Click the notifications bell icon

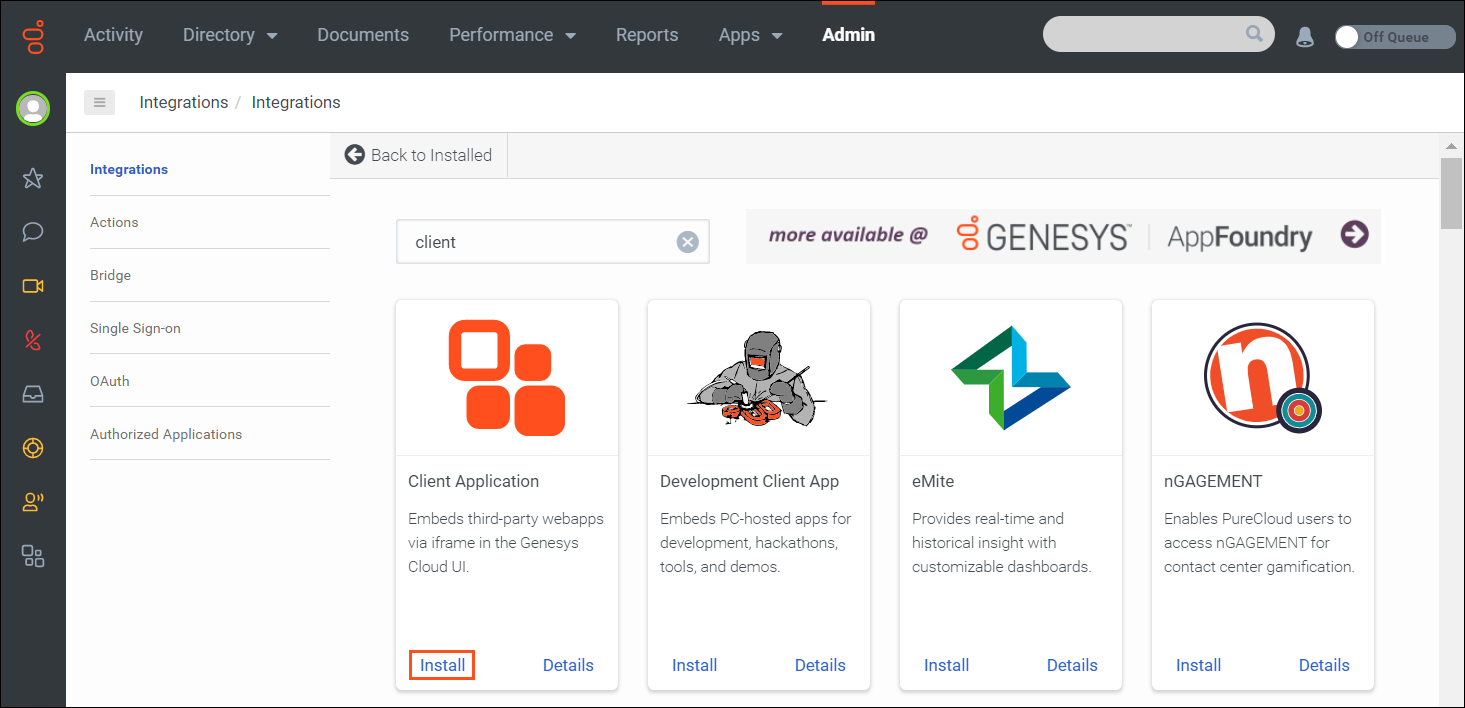[x=1304, y=37]
